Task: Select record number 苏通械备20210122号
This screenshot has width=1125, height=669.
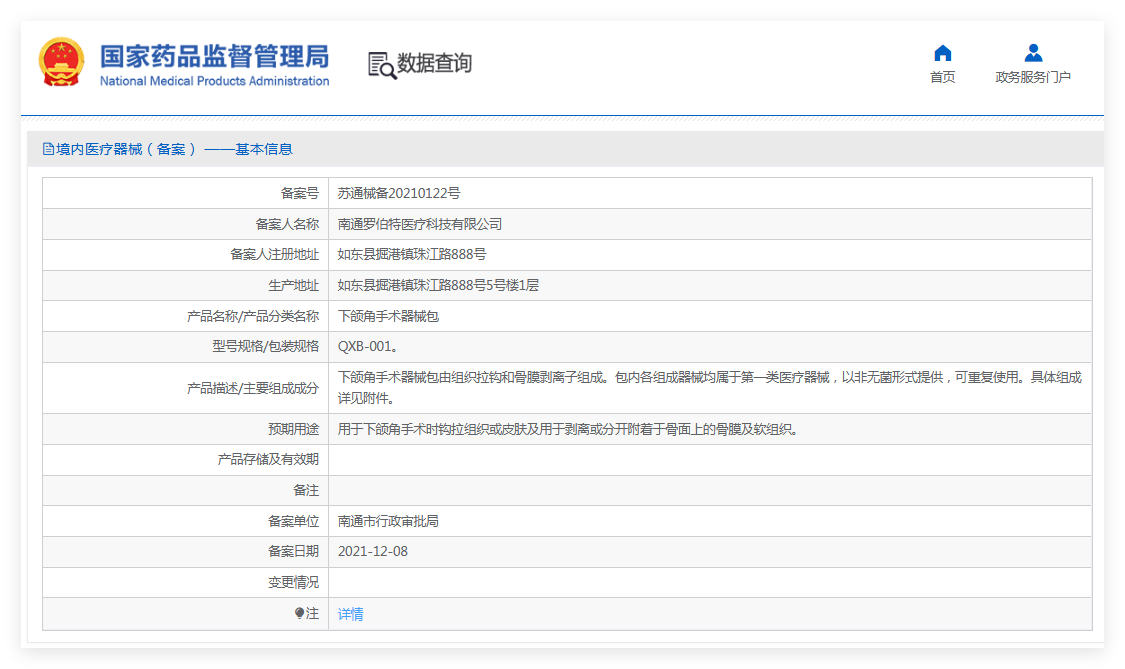Action: click(x=399, y=193)
